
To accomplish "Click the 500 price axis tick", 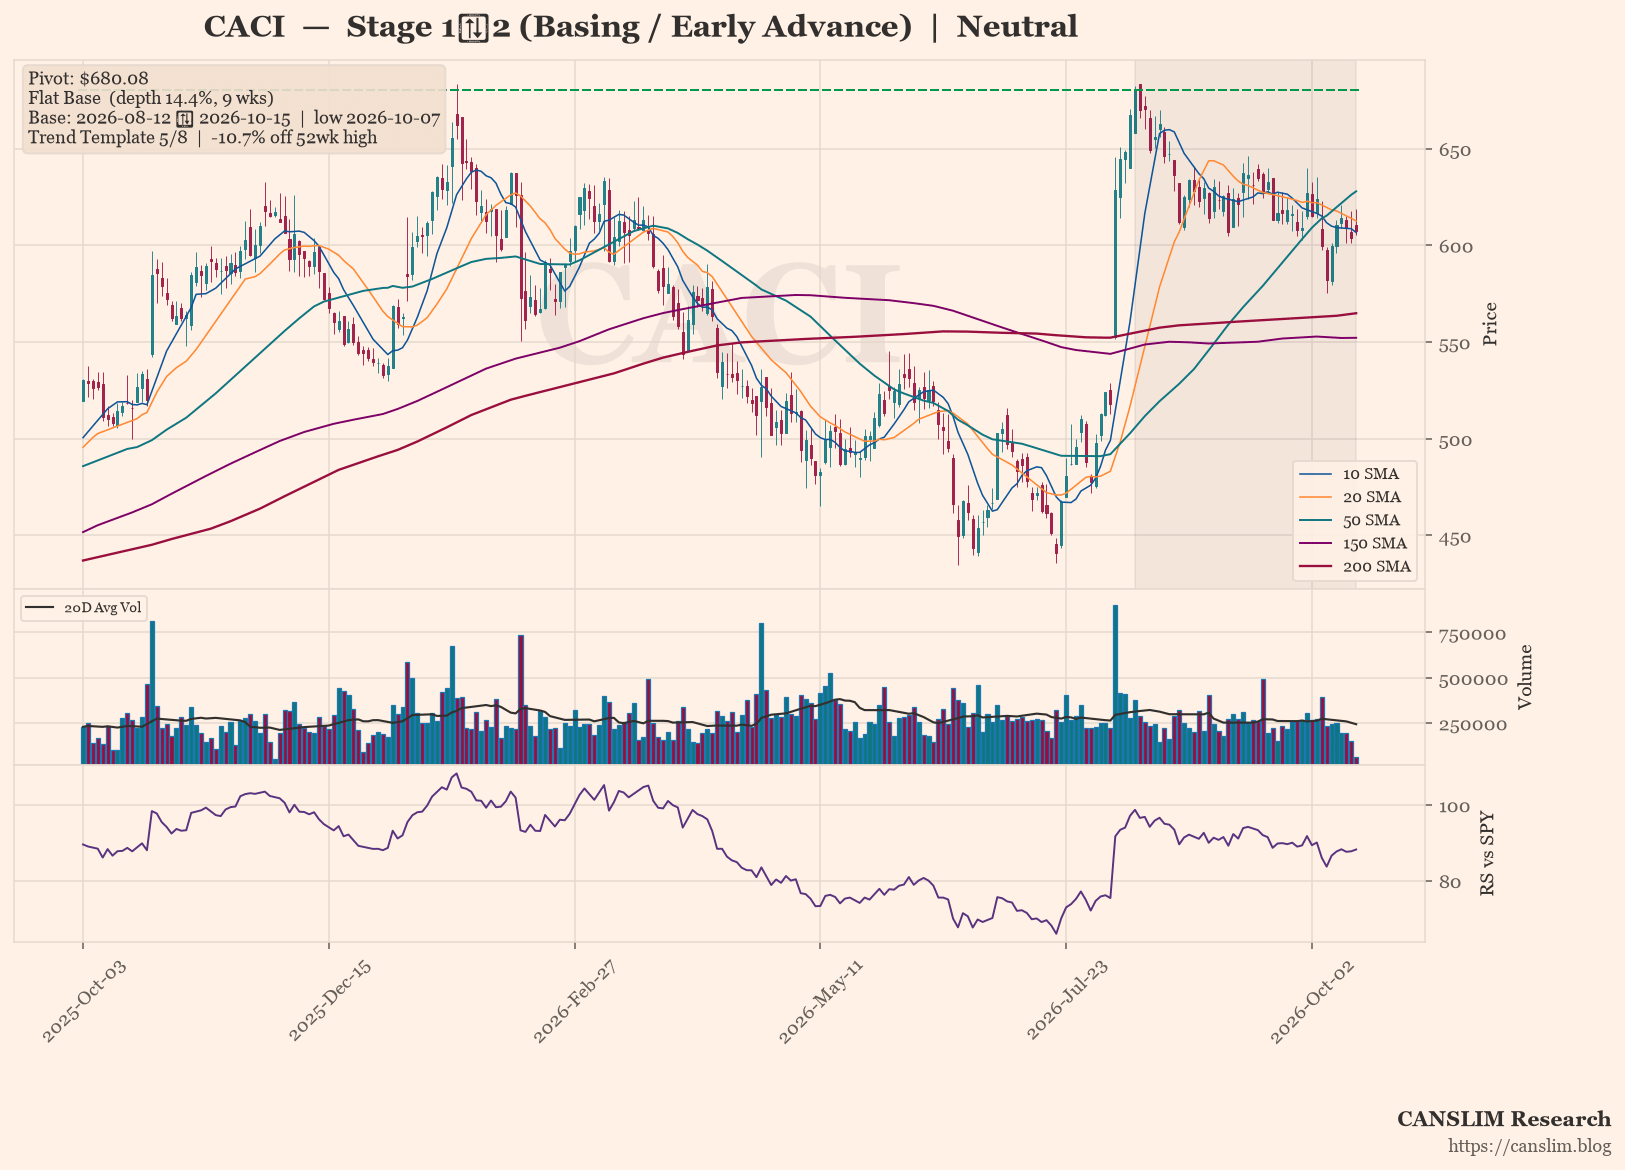I will coord(1454,441).
